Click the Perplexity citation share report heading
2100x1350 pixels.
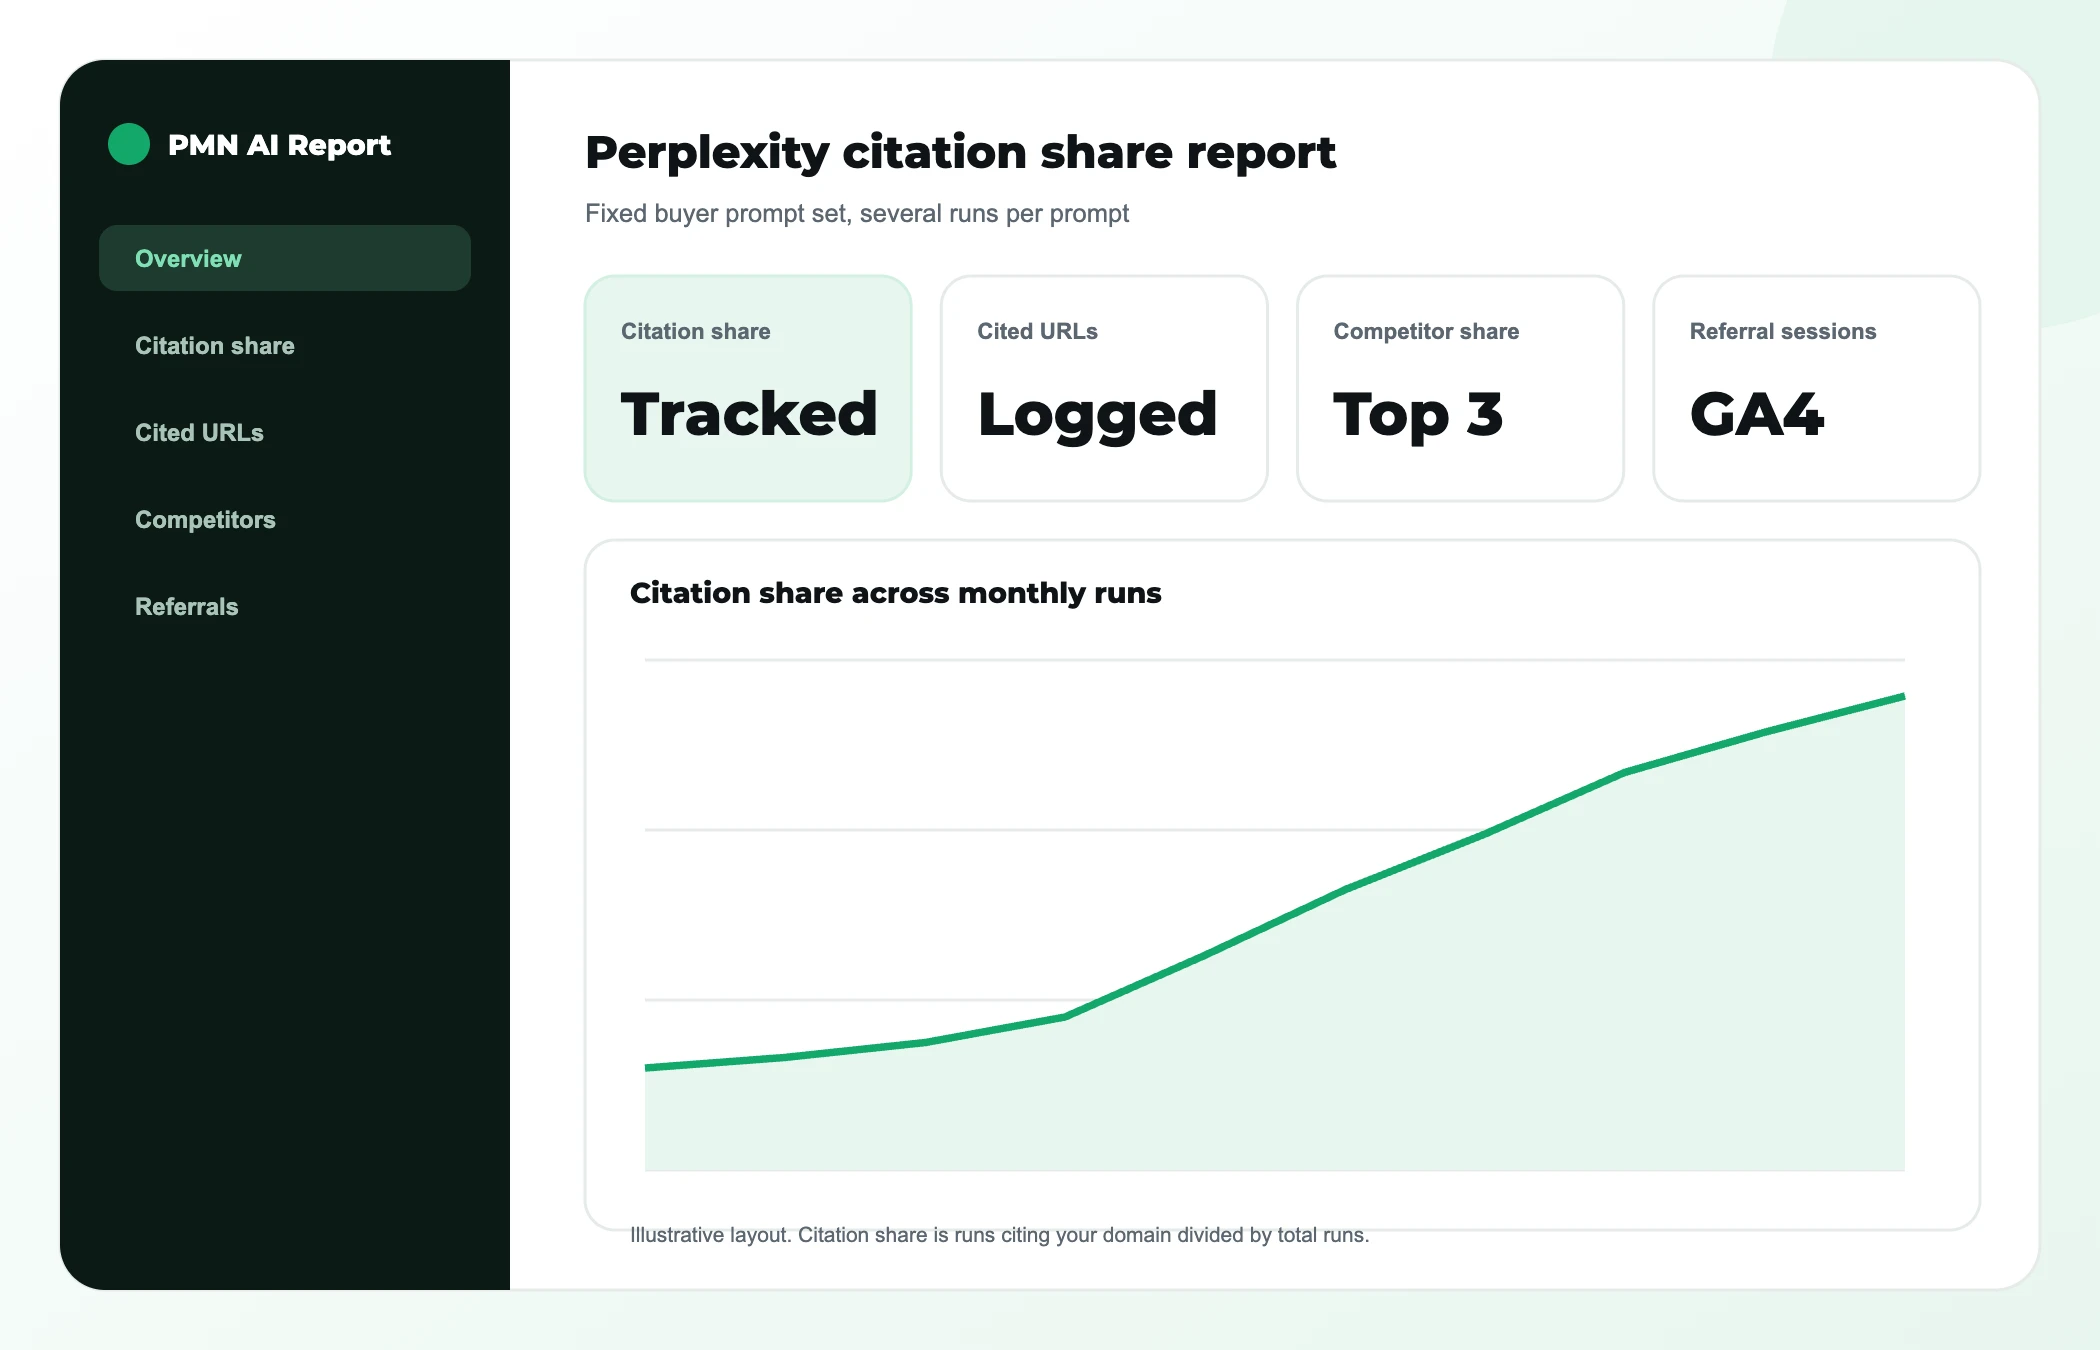[960, 153]
